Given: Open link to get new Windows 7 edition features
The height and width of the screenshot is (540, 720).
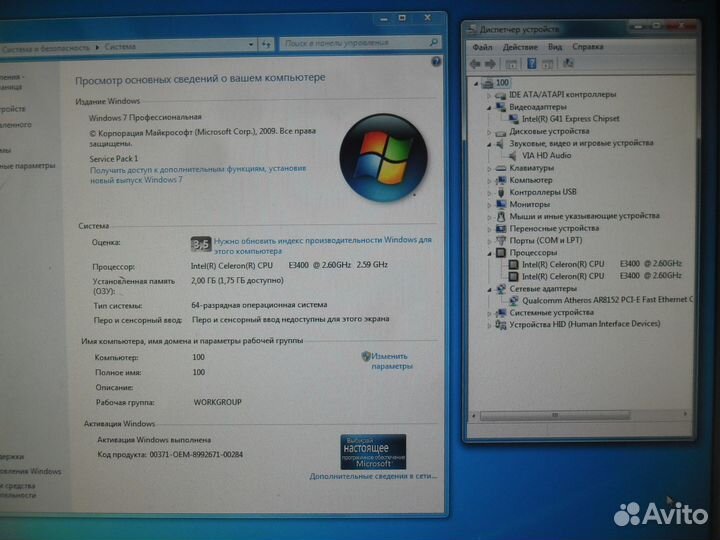Looking at the screenshot, I should [197, 174].
